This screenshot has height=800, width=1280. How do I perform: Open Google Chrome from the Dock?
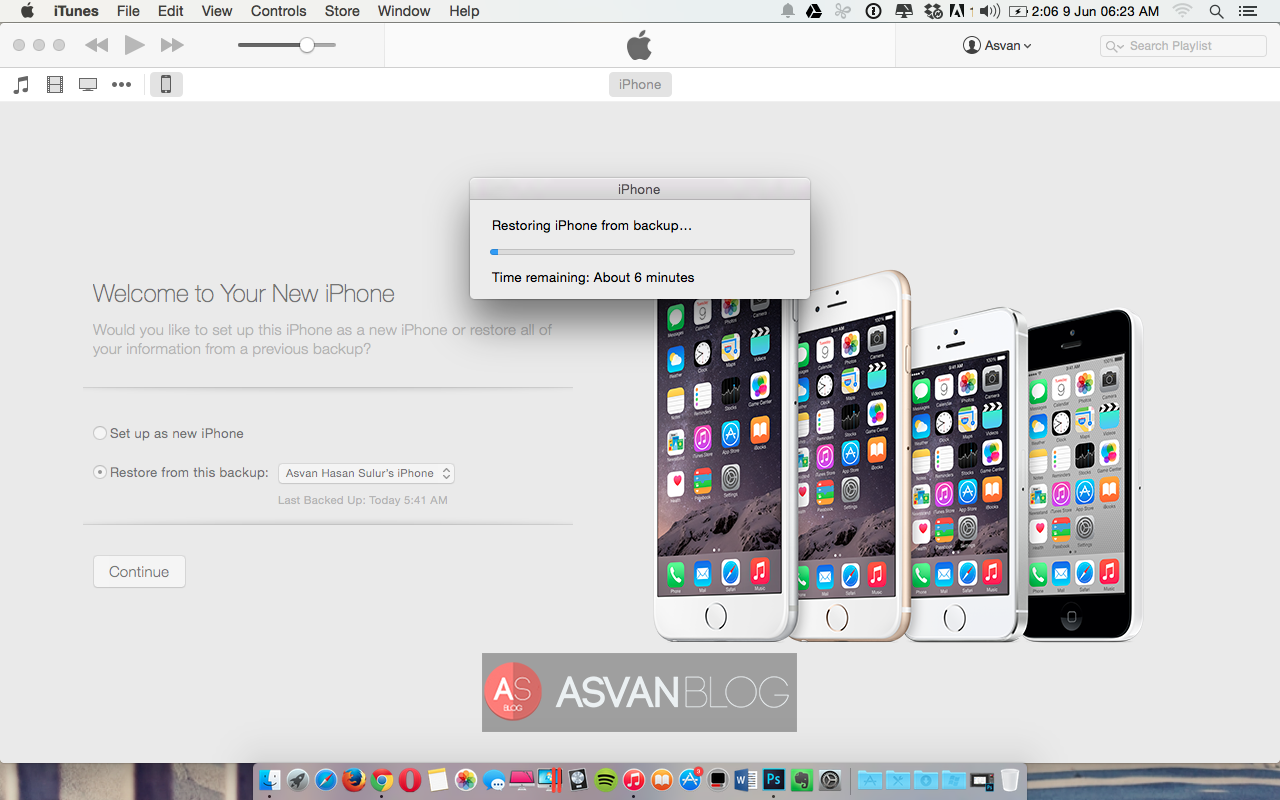click(x=382, y=780)
